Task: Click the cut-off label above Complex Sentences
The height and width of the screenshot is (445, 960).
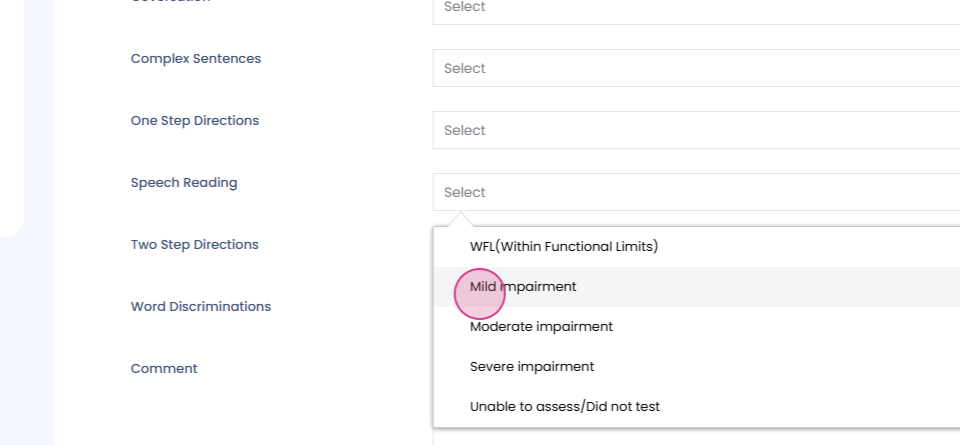Action: click(x=171, y=2)
